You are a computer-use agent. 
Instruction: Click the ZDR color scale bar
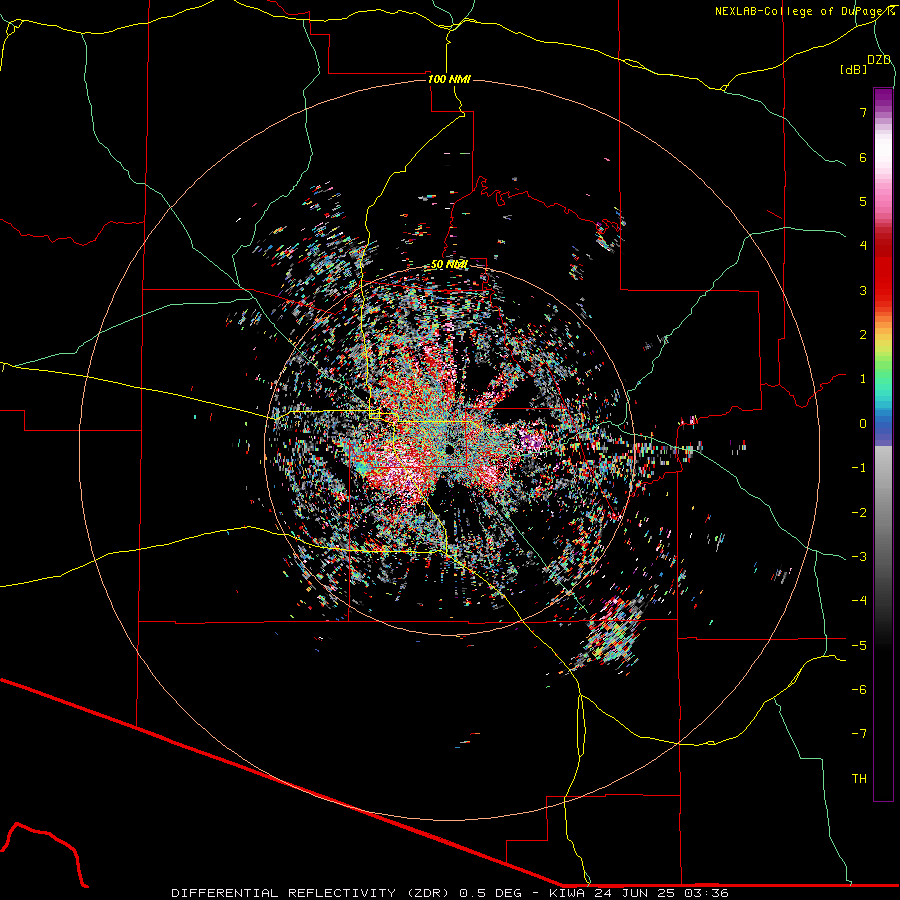[883, 444]
